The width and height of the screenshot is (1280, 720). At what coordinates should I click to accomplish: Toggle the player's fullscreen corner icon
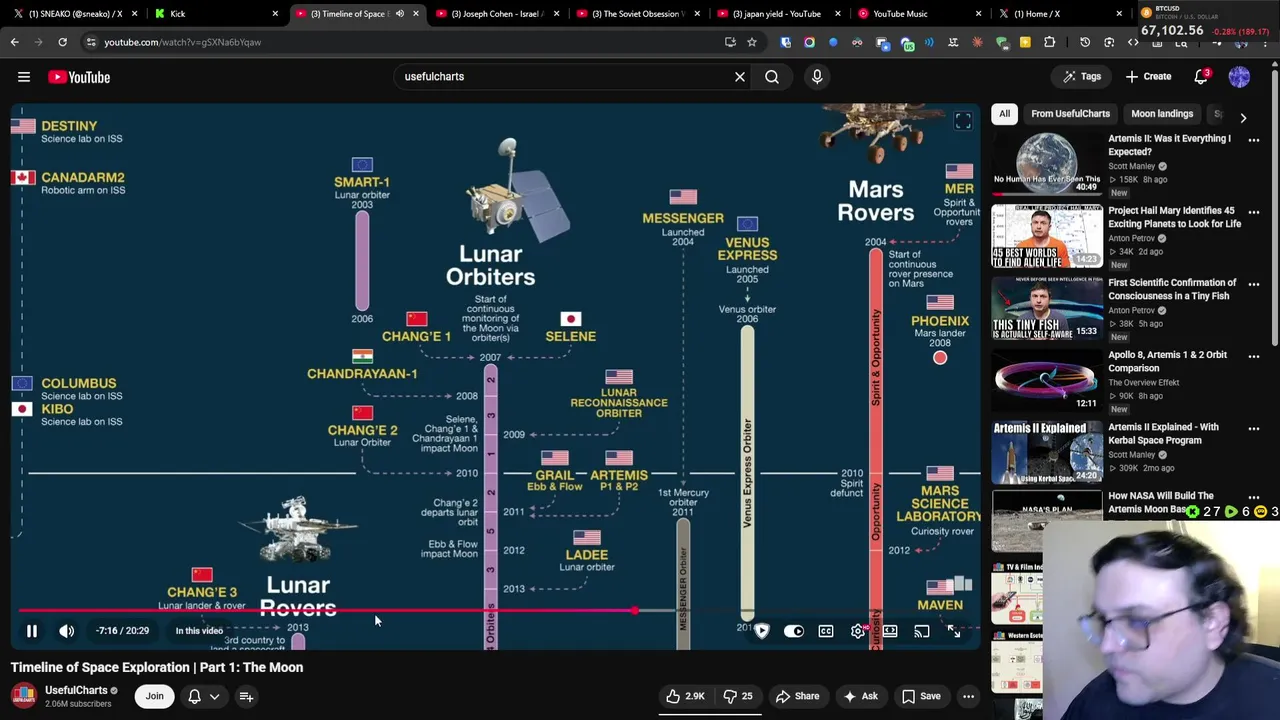point(954,631)
